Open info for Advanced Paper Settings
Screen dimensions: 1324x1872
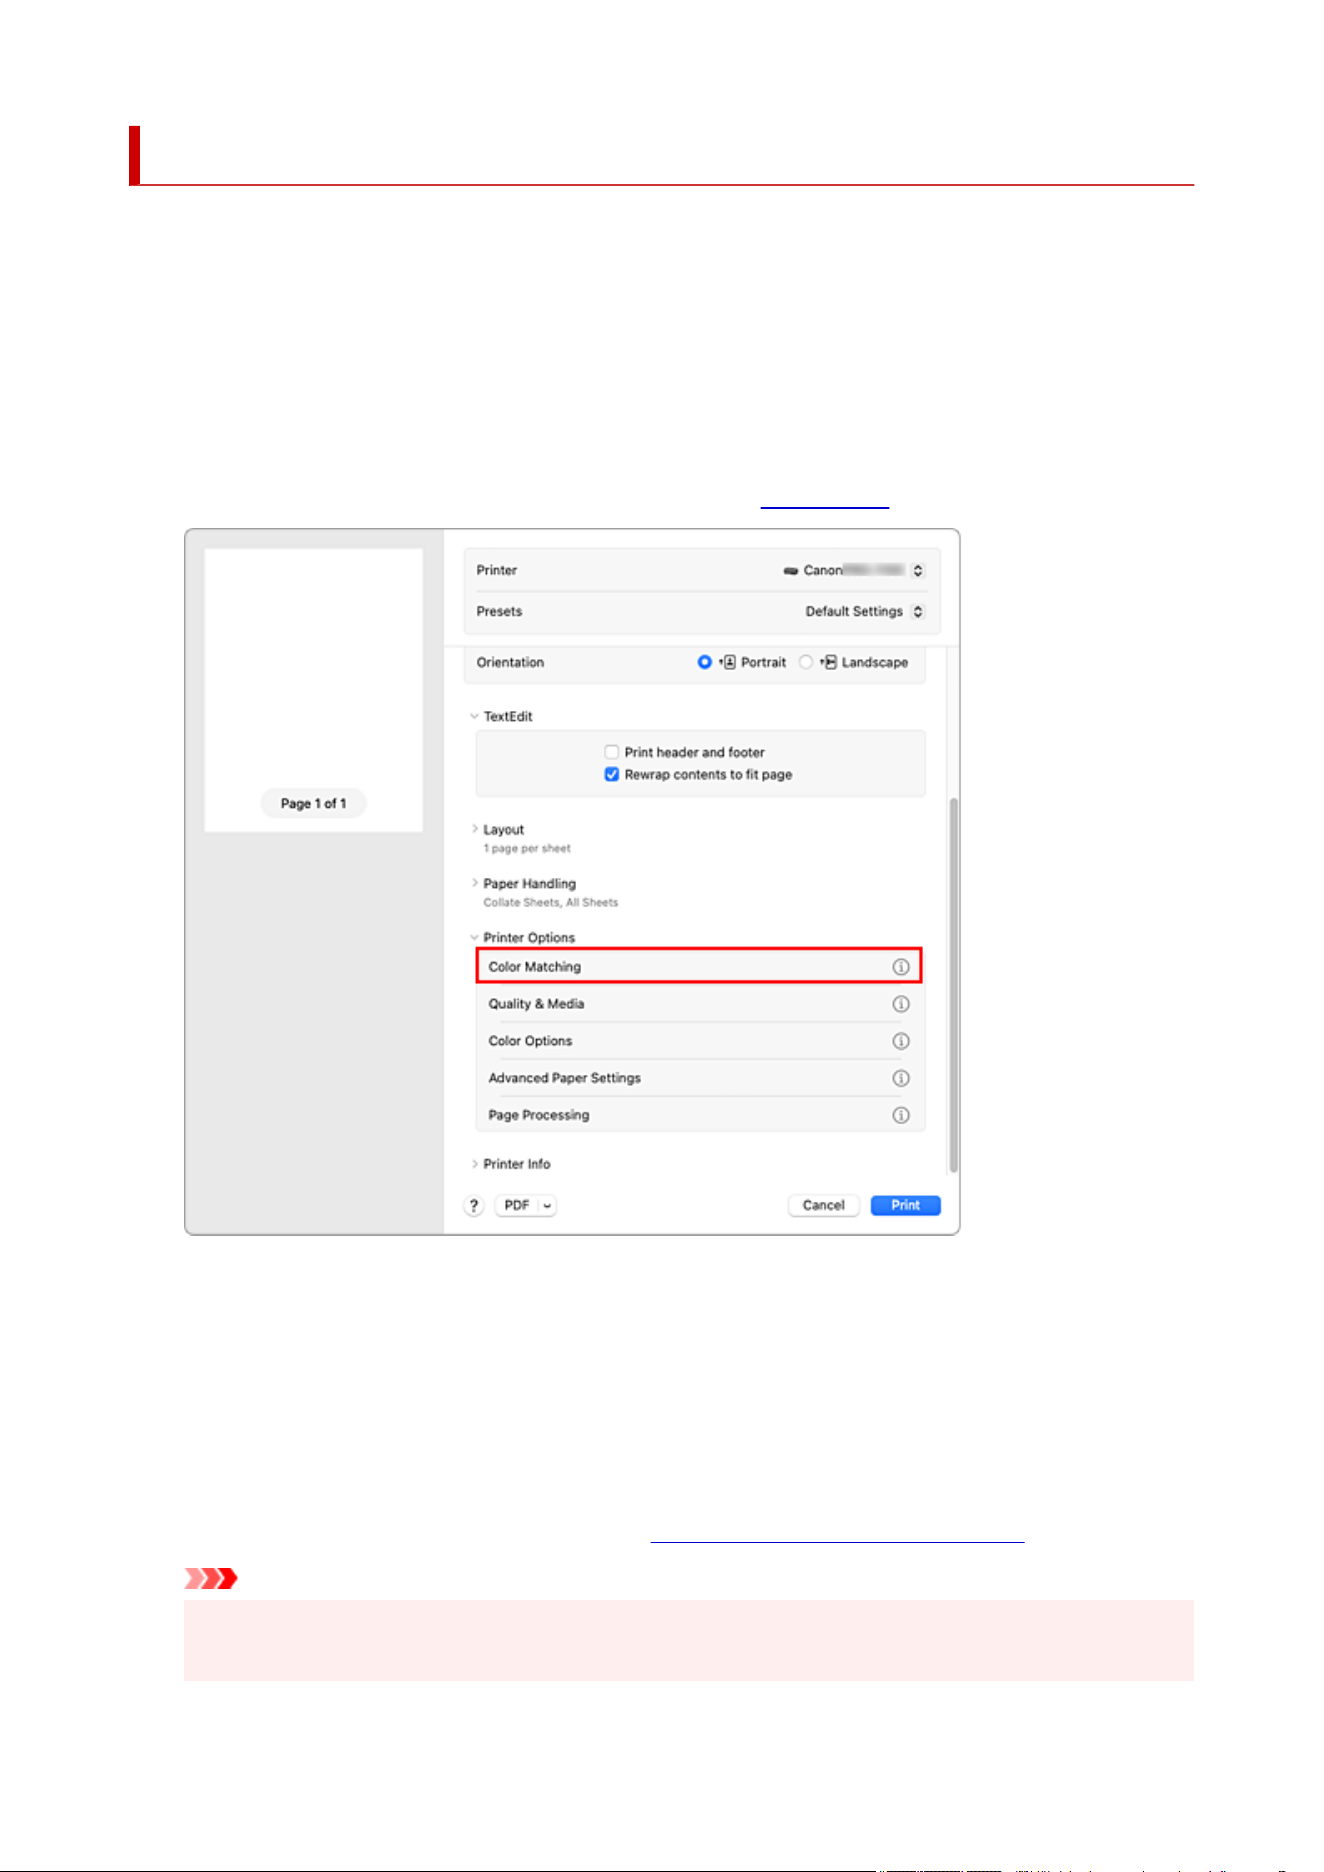tap(900, 1078)
